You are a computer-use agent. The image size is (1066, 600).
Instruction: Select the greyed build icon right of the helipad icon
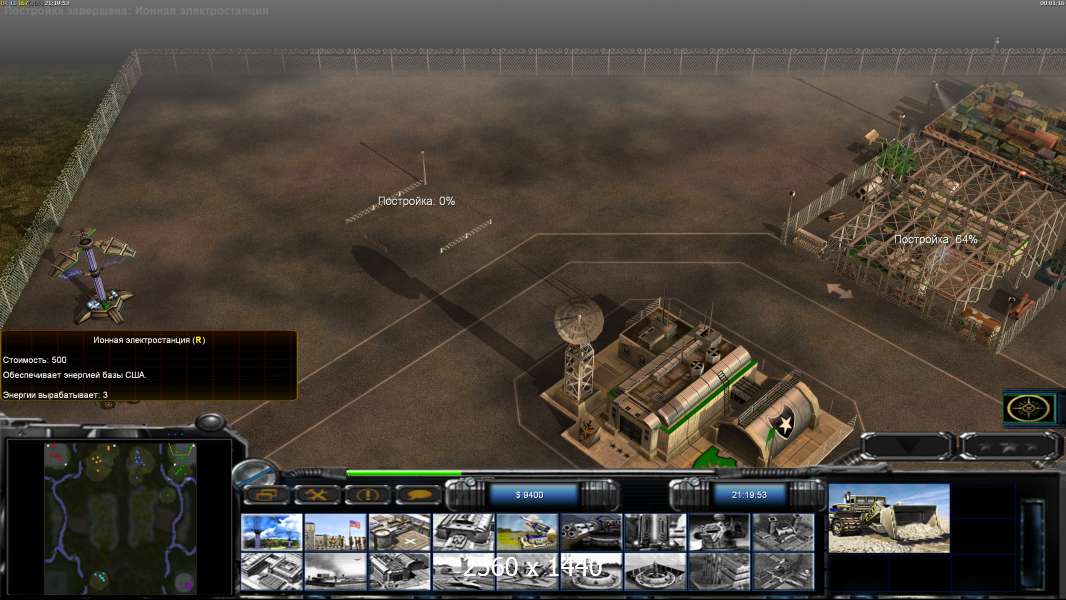pyautogui.click(x=464, y=531)
